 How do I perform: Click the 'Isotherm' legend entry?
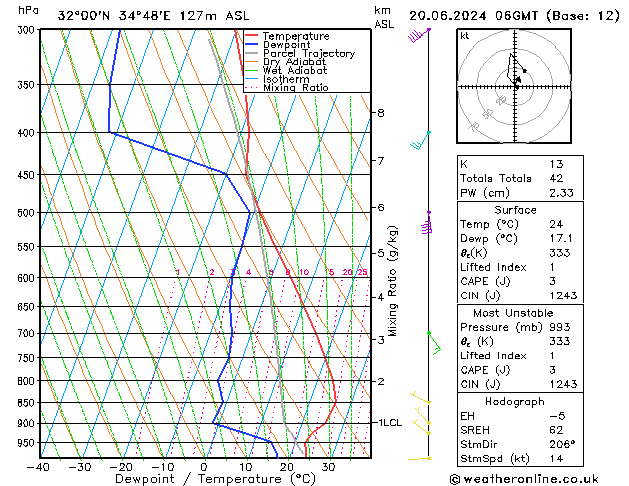coord(286,79)
